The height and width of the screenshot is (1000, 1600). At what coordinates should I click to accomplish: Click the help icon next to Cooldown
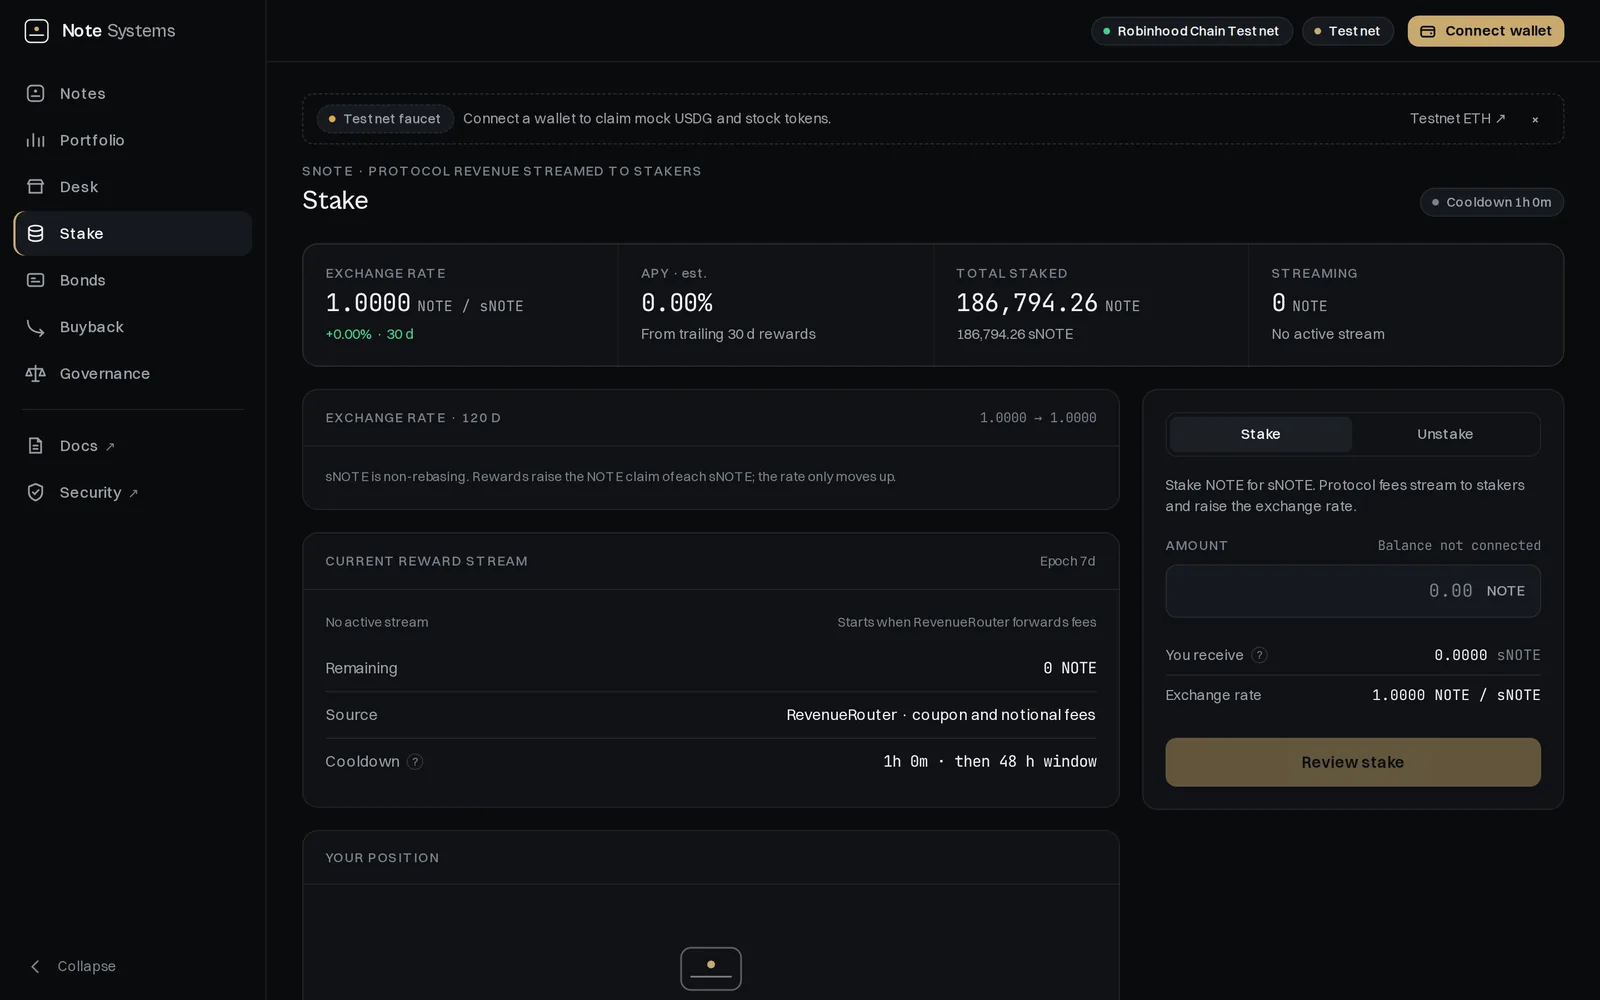(x=415, y=762)
